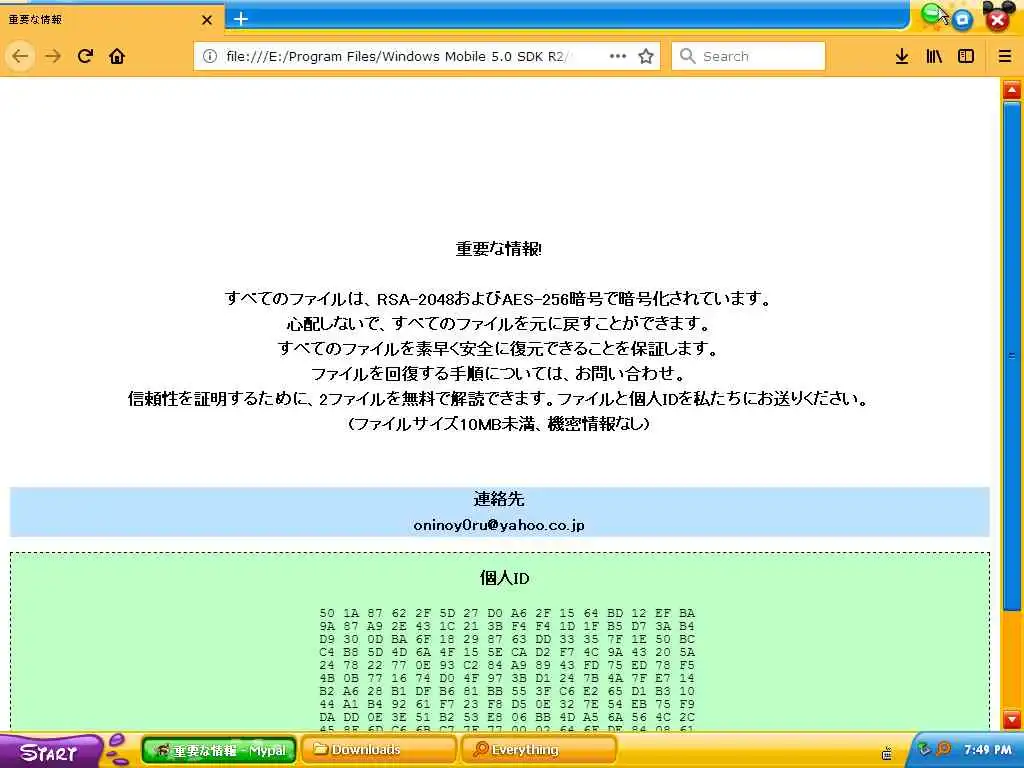This screenshot has height=768, width=1024.
Task: Click the hex row starting 9A 87 A9
Action: (507, 626)
